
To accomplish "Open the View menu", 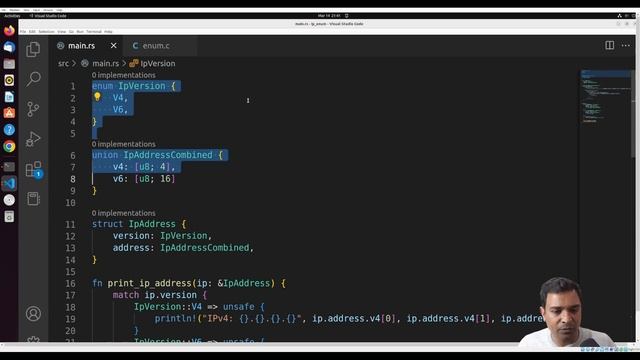I will tap(62, 31).
